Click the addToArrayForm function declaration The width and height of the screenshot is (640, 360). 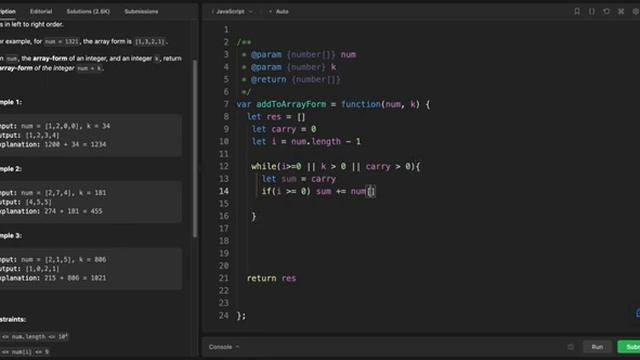[x=333, y=104]
